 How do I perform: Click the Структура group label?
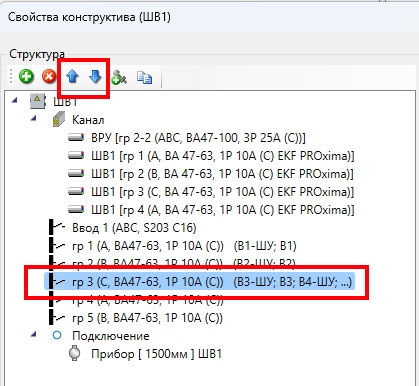pyautogui.click(x=37, y=54)
